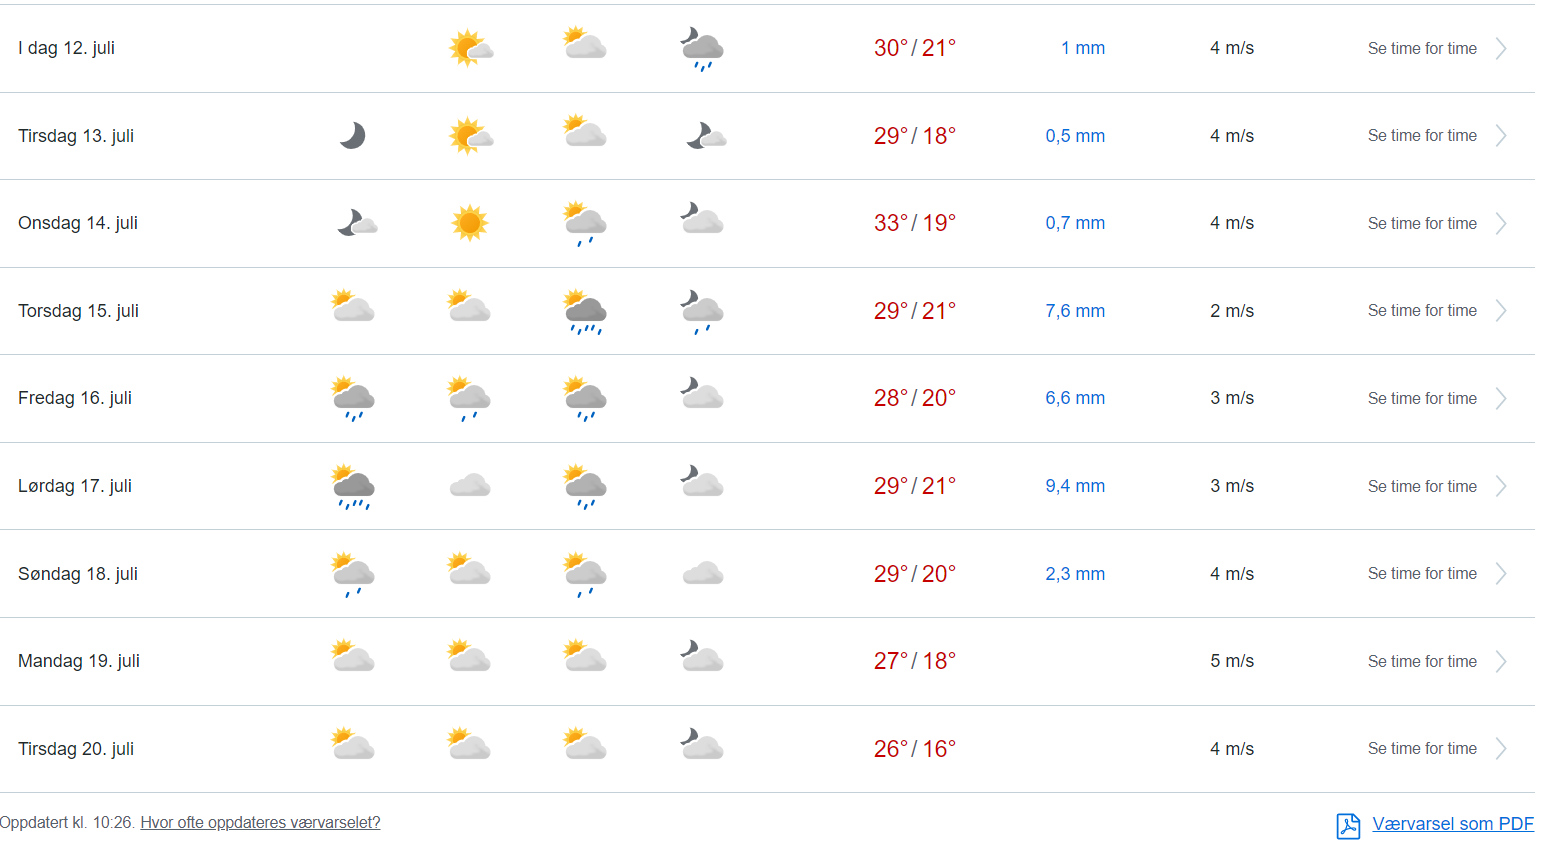Image resolution: width=1545 pixels, height=846 pixels.
Task: Open 'Se time for time' for Lørdag 17. juli
Action: click(x=1422, y=487)
